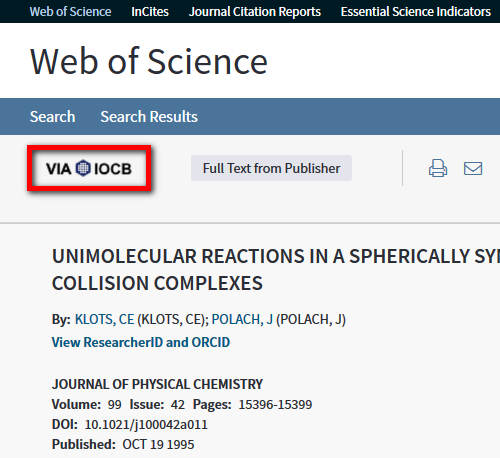Click the DOI value 10.1021/j100042a011
The height and width of the screenshot is (458, 500).
click(x=146, y=425)
